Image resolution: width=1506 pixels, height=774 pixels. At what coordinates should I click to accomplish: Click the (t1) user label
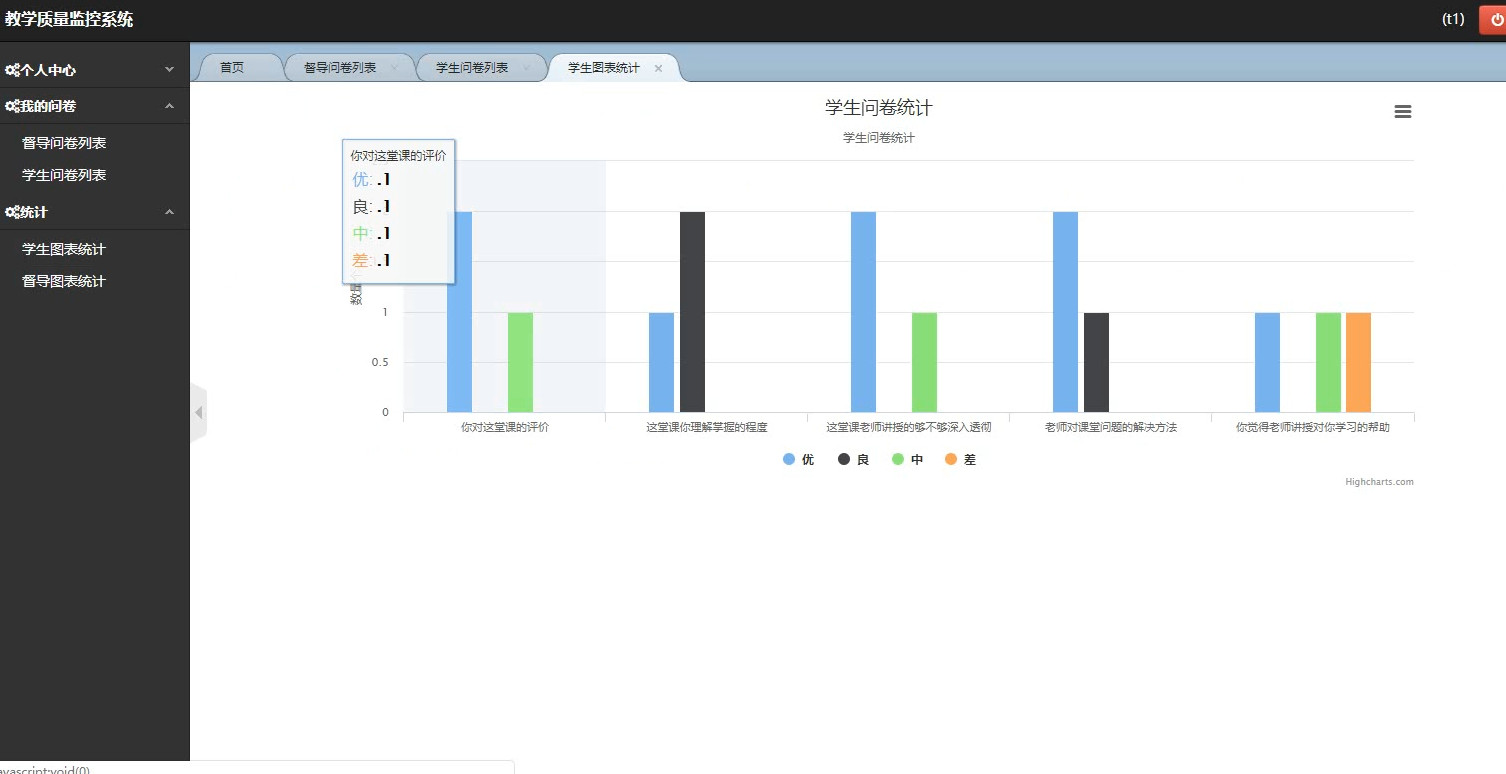click(x=1453, y=19)
